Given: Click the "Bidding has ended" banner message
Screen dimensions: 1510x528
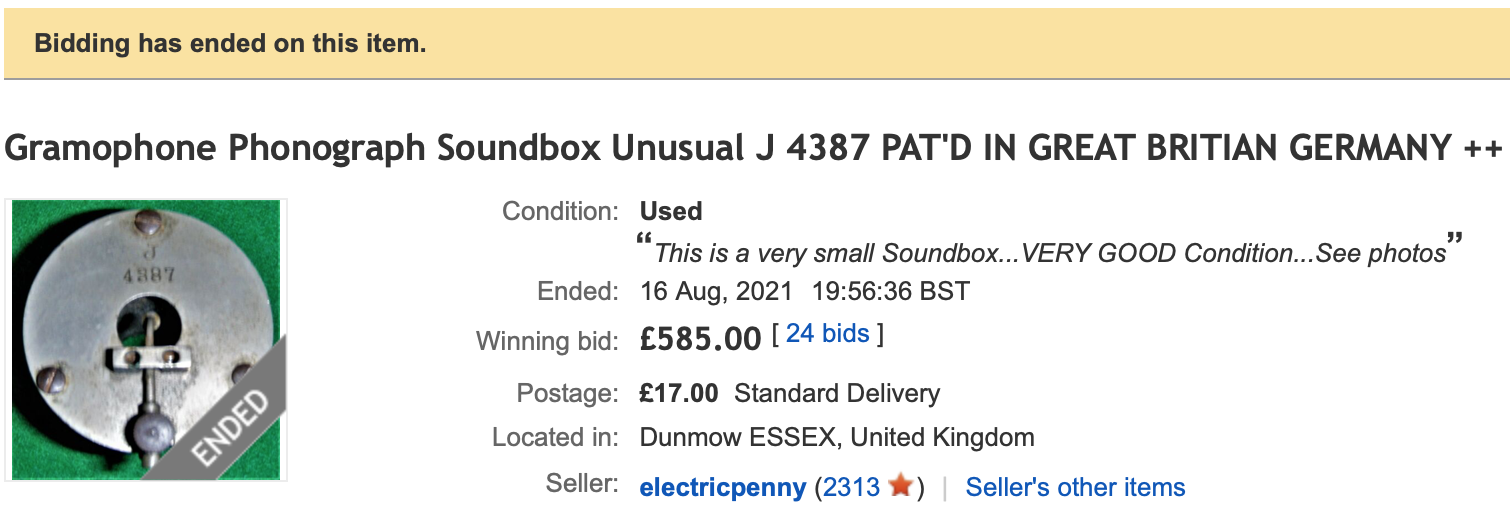Looking at the screenshot, I should pyautogui.click(x=230, y=44).
